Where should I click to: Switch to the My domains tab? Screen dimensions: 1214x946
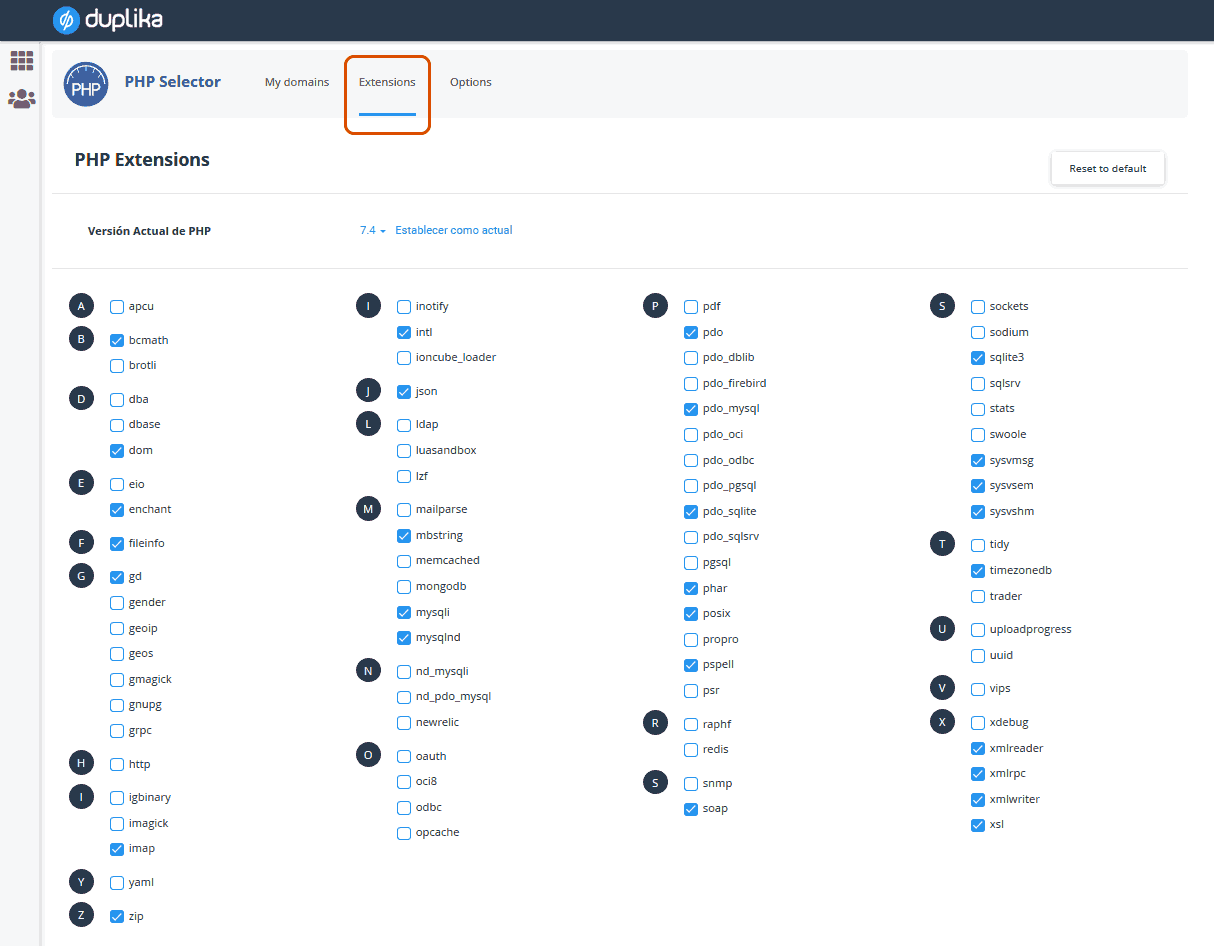[296, 82]
